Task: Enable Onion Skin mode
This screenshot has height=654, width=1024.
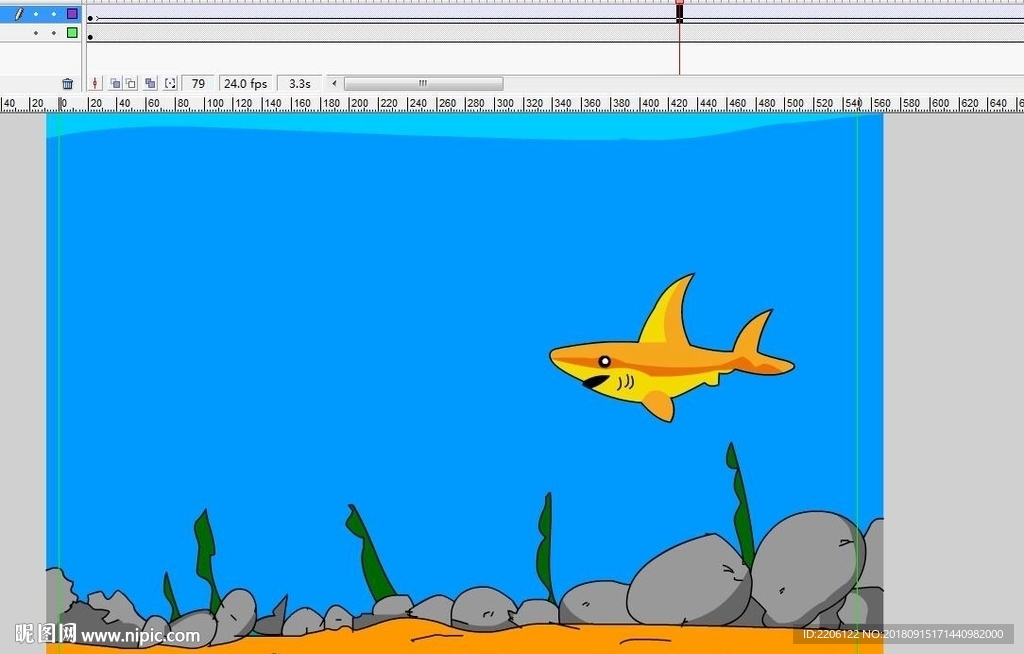Action: [115, 84]
